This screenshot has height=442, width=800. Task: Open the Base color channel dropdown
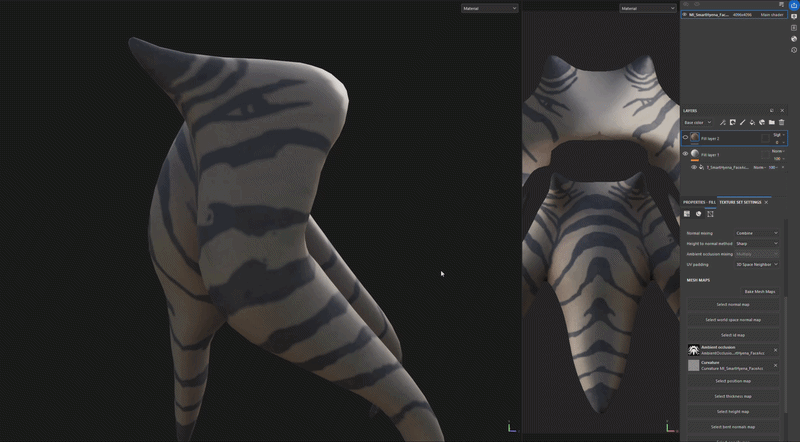(x=697, y=122)
